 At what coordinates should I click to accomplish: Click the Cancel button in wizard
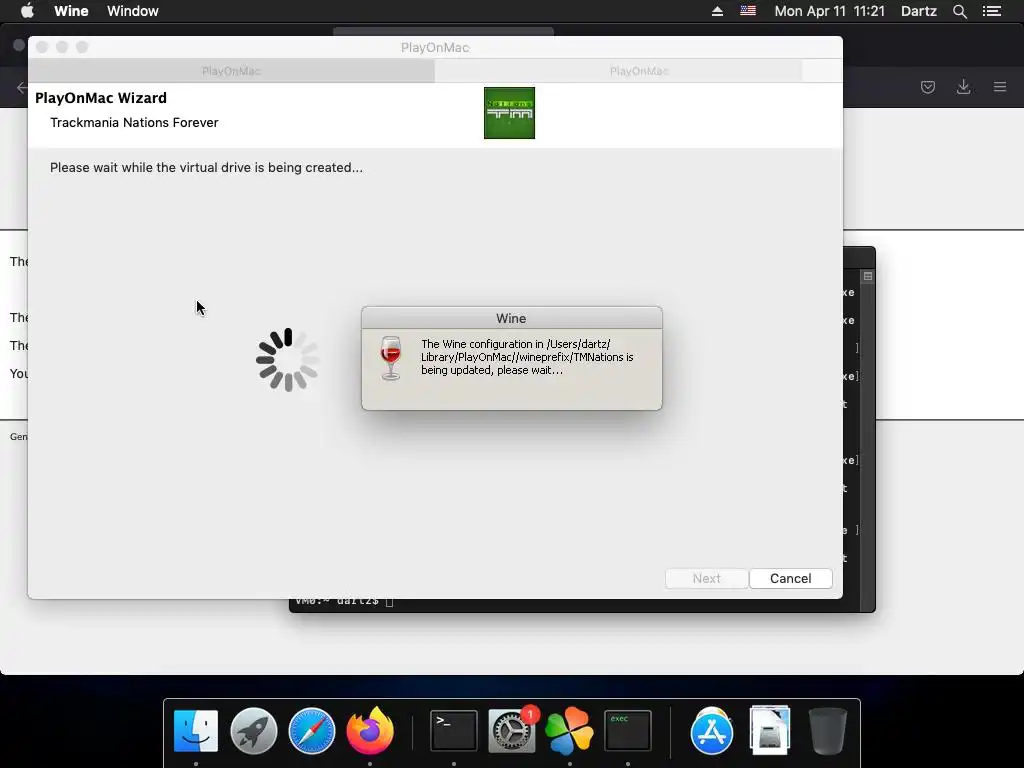tap(790, 579)
